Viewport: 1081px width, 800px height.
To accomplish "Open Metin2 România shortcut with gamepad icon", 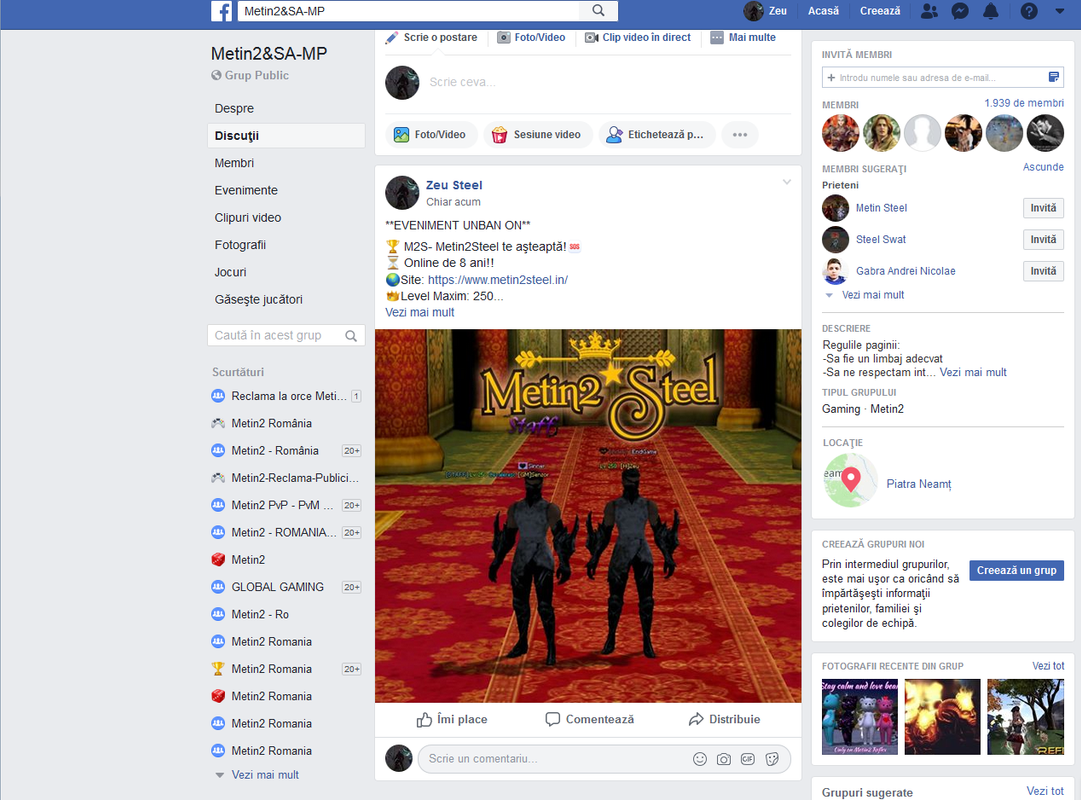I will click(x=262, y=423).
